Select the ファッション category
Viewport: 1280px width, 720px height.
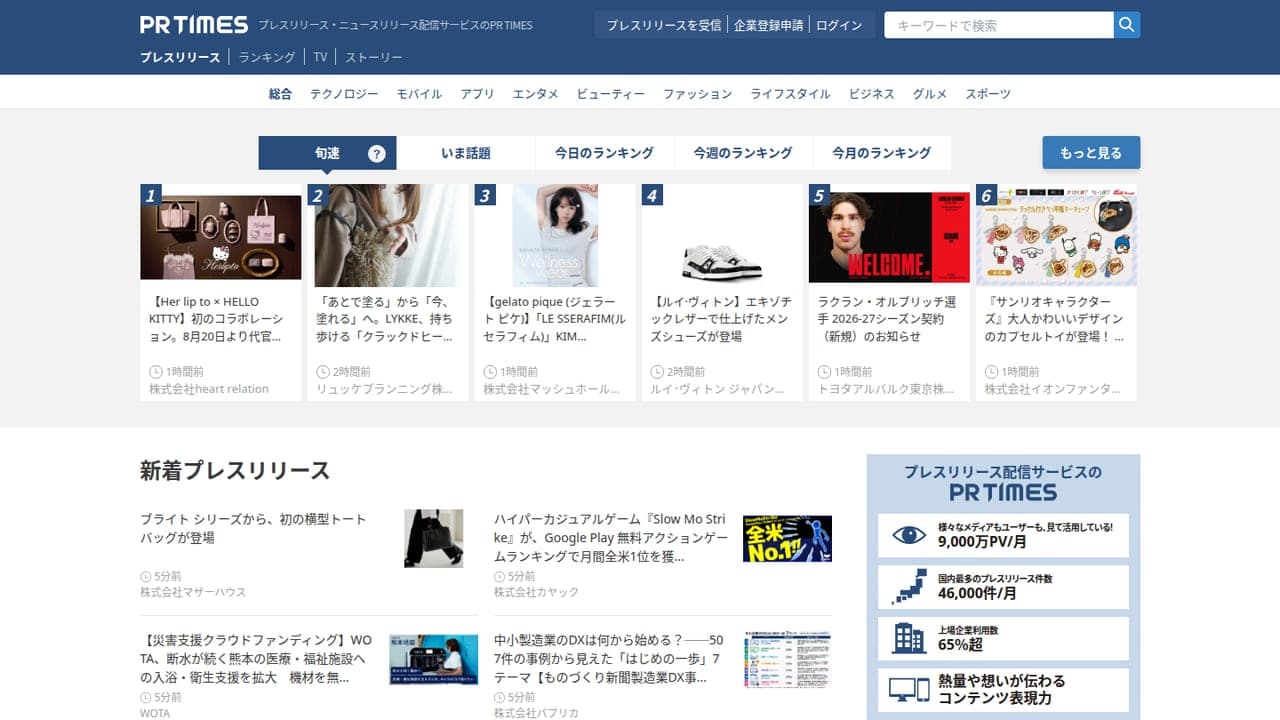click(697, 94)
